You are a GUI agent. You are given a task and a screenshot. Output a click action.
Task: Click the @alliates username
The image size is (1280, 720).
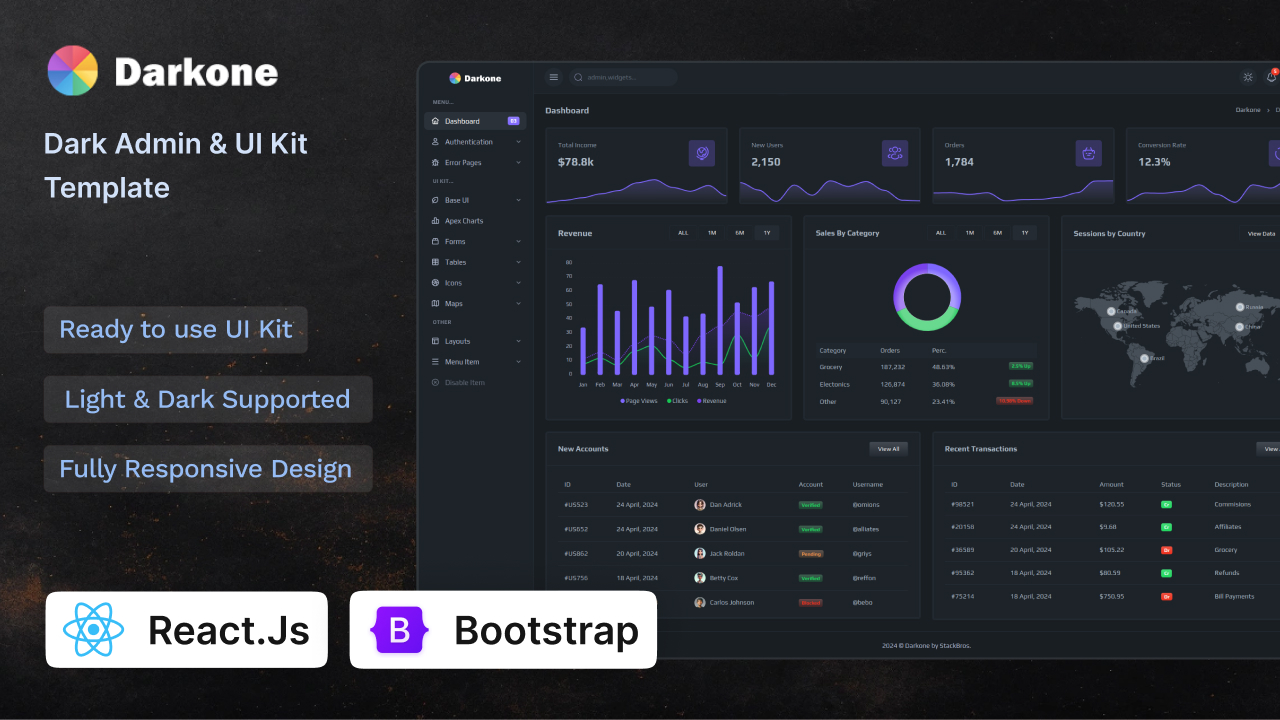[x=866, y=529]
